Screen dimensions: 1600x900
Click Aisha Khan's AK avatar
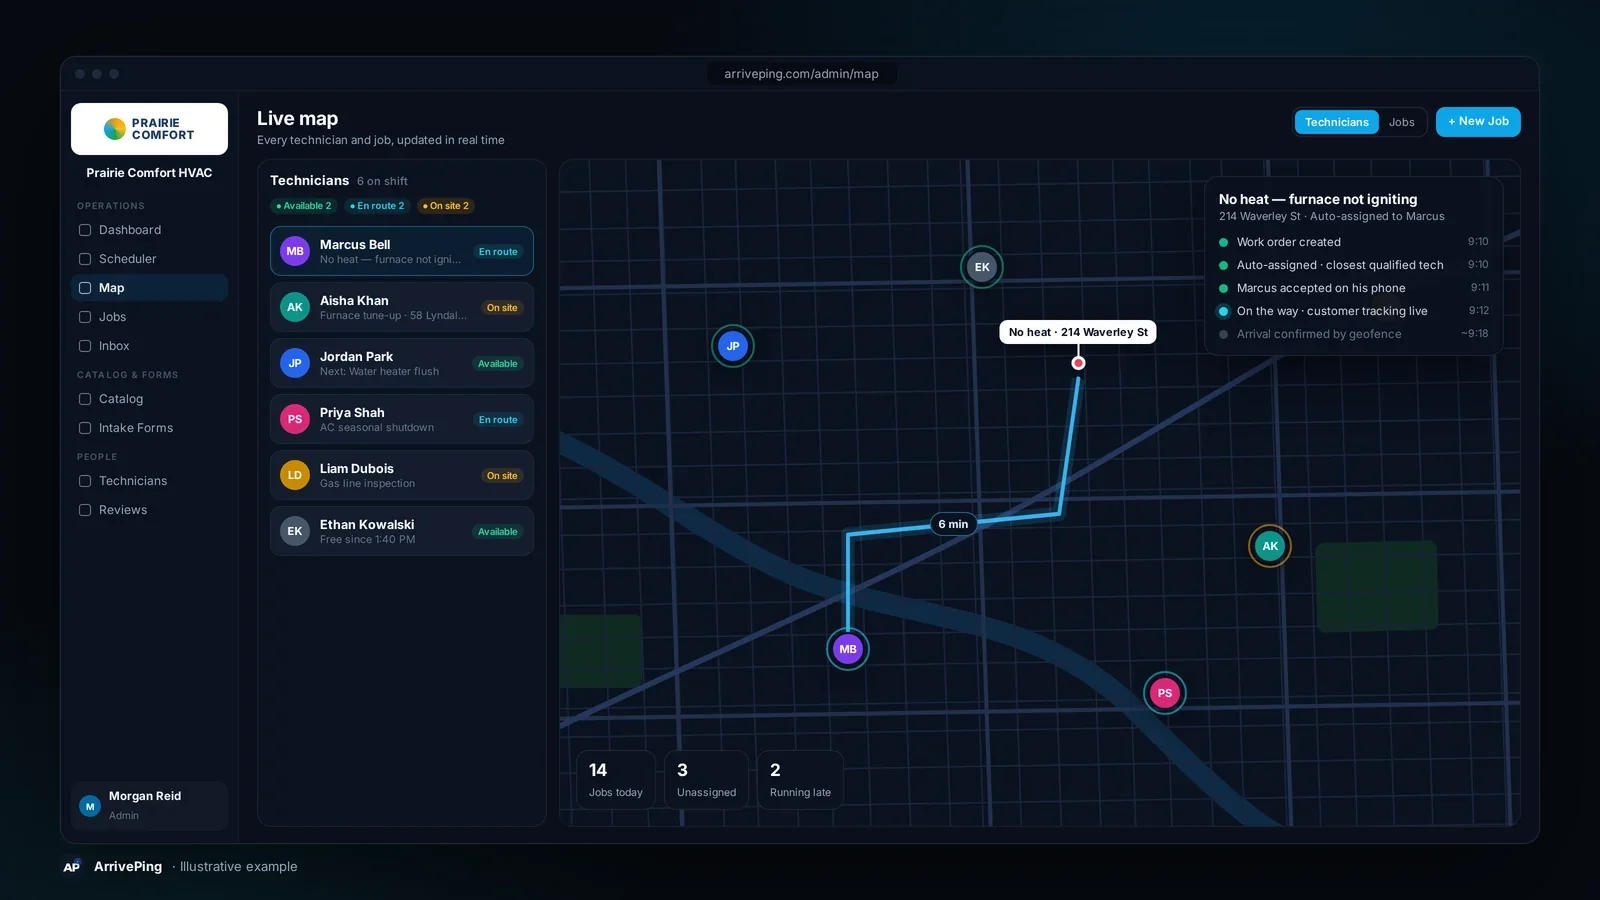click(x=295, y=307)
